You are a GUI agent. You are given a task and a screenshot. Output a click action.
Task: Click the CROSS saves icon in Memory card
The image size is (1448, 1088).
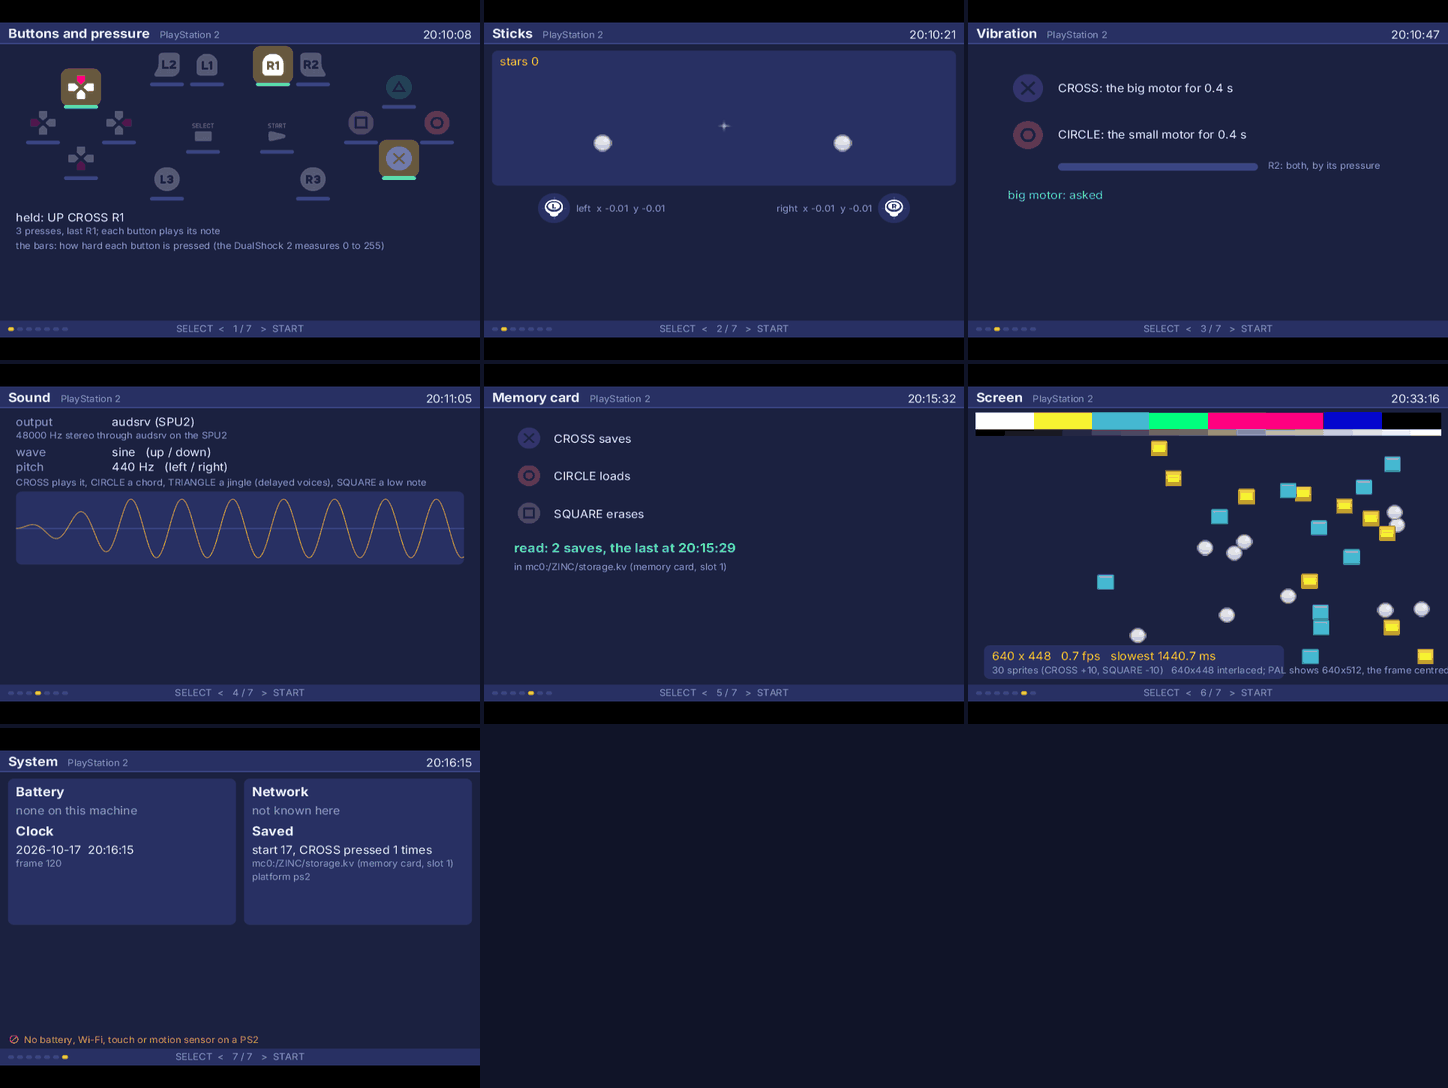click(x=529, y=438)
